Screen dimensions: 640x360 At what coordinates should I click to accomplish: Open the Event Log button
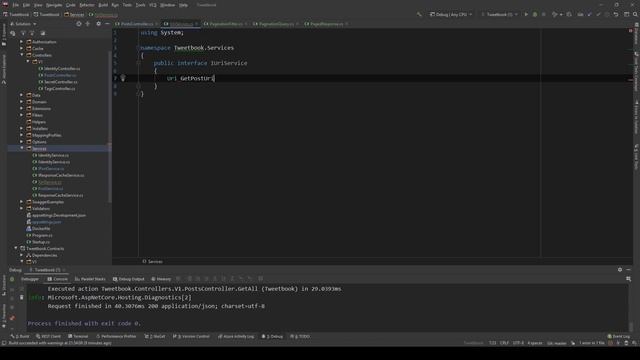[x=619, y=336]
